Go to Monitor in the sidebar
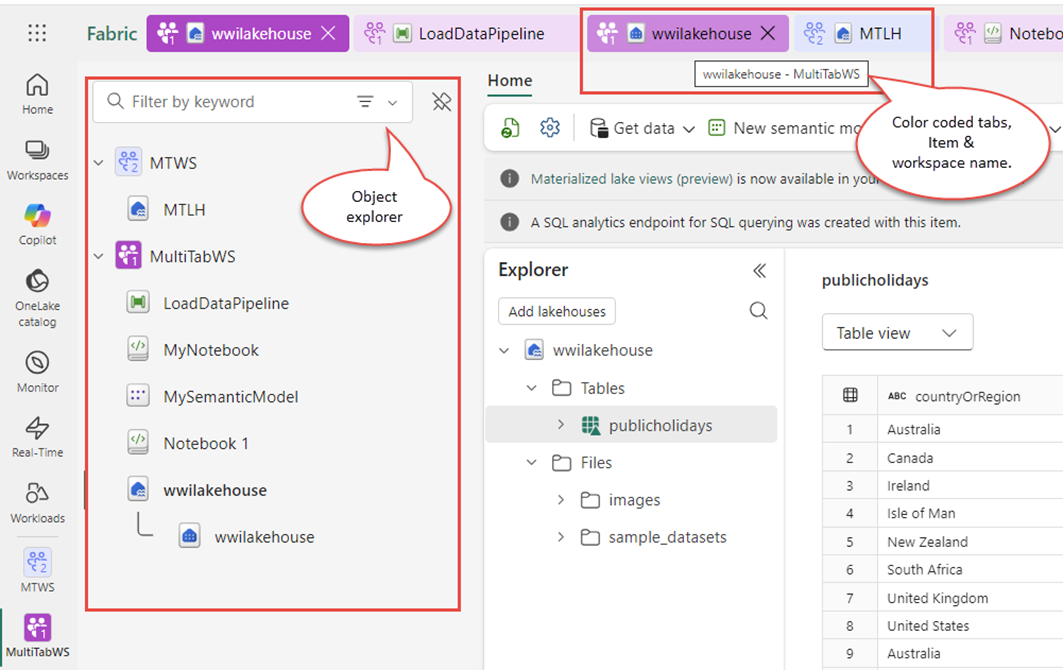Image resolution: width=1063 pixels, height=670 pixels. point(37,370)
